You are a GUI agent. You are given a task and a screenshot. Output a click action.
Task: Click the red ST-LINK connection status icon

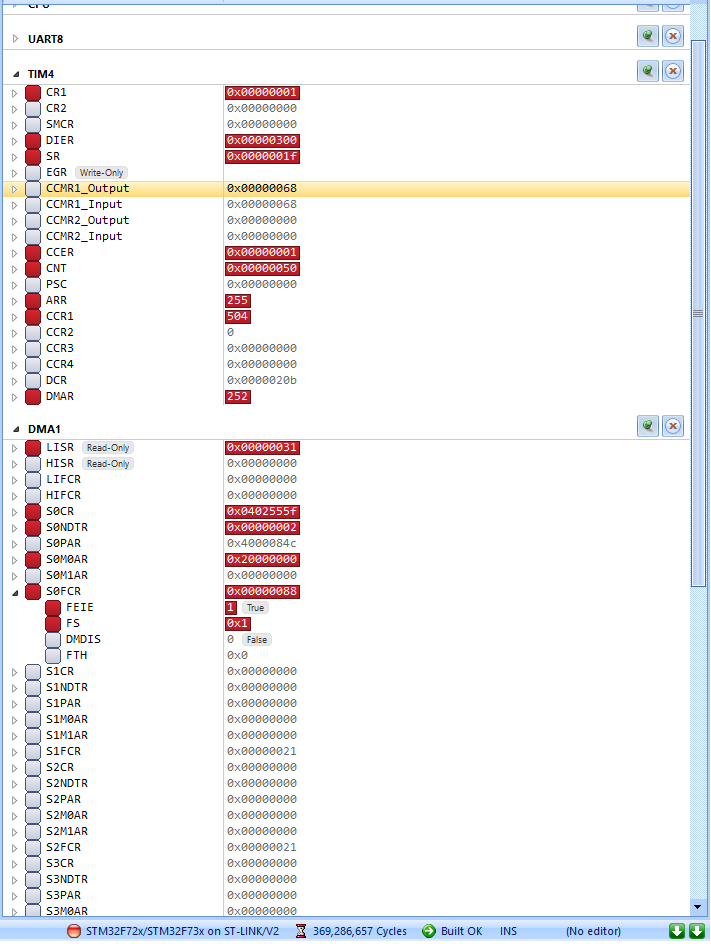(x=73, y=931)
